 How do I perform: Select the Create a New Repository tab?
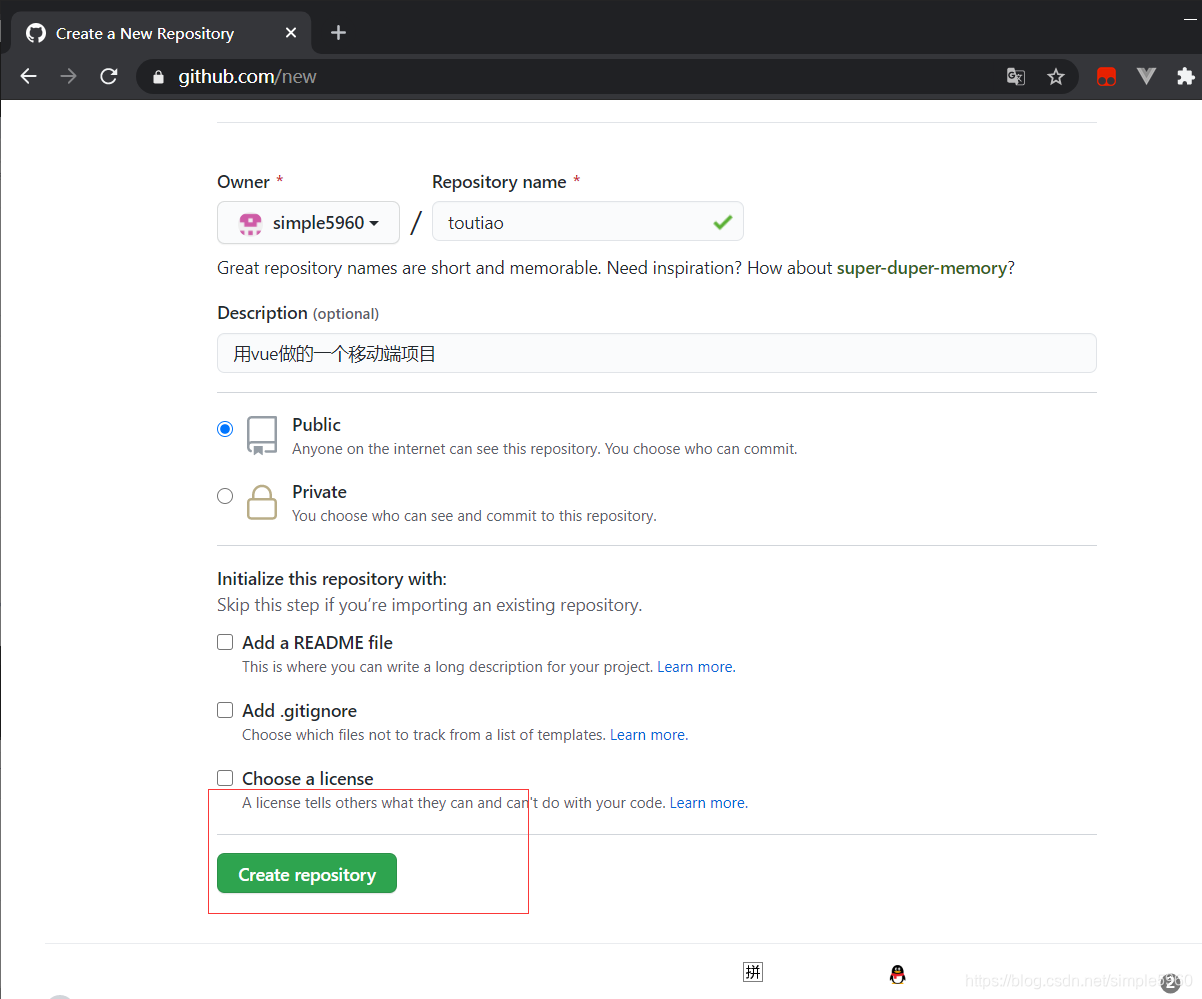point(162,33)
